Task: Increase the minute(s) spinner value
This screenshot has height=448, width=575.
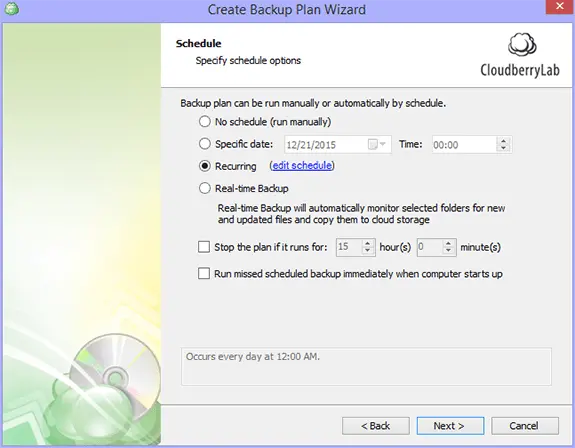Action: point(448,243)
